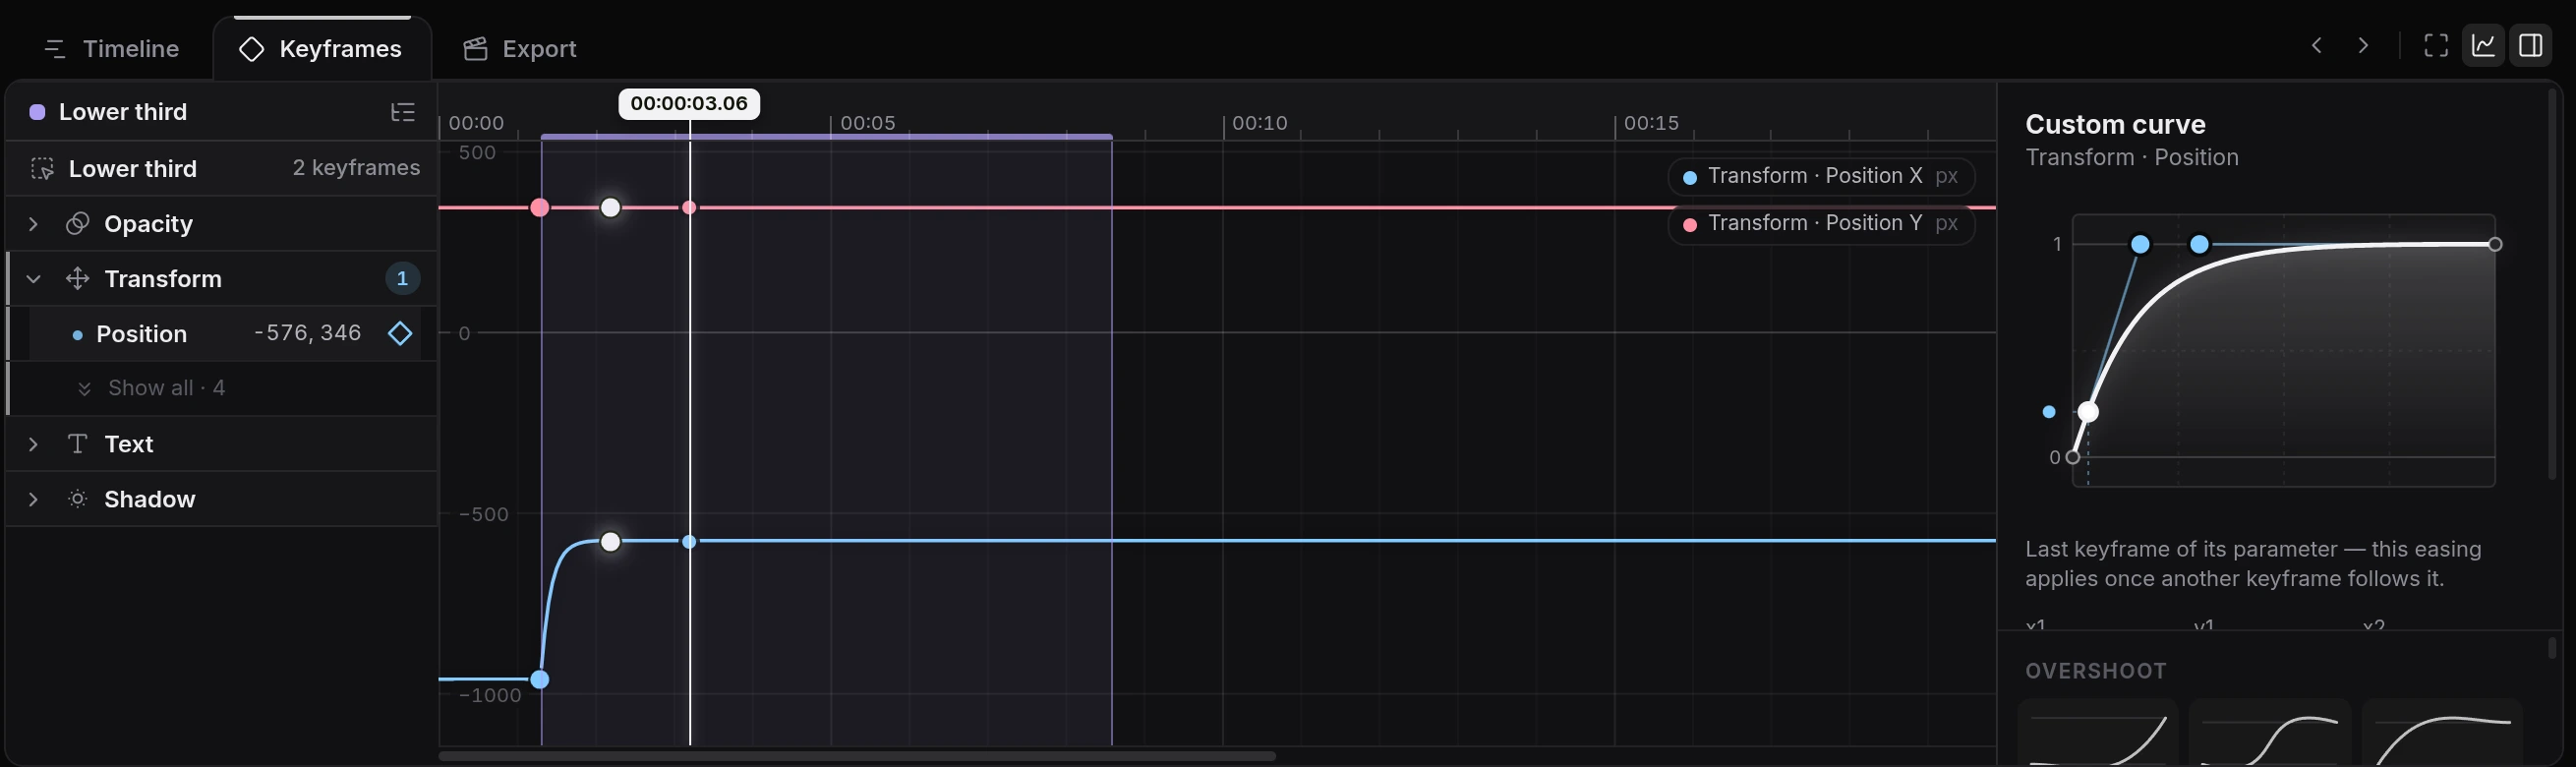Expand the Opacity group
Image resolution: width=2576 pixels, height=767 pixels.
click(x=33, y=224)
